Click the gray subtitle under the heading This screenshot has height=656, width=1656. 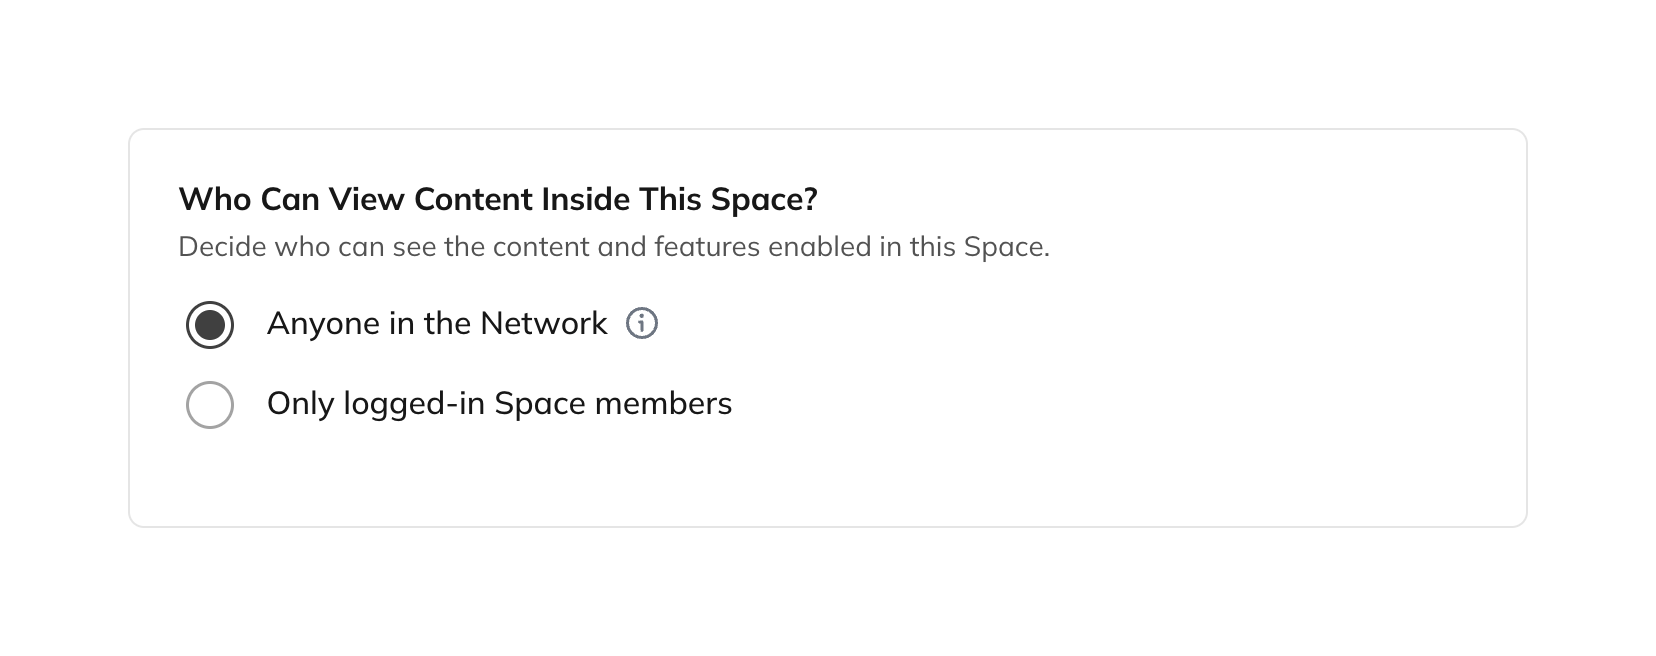point(613,247)
